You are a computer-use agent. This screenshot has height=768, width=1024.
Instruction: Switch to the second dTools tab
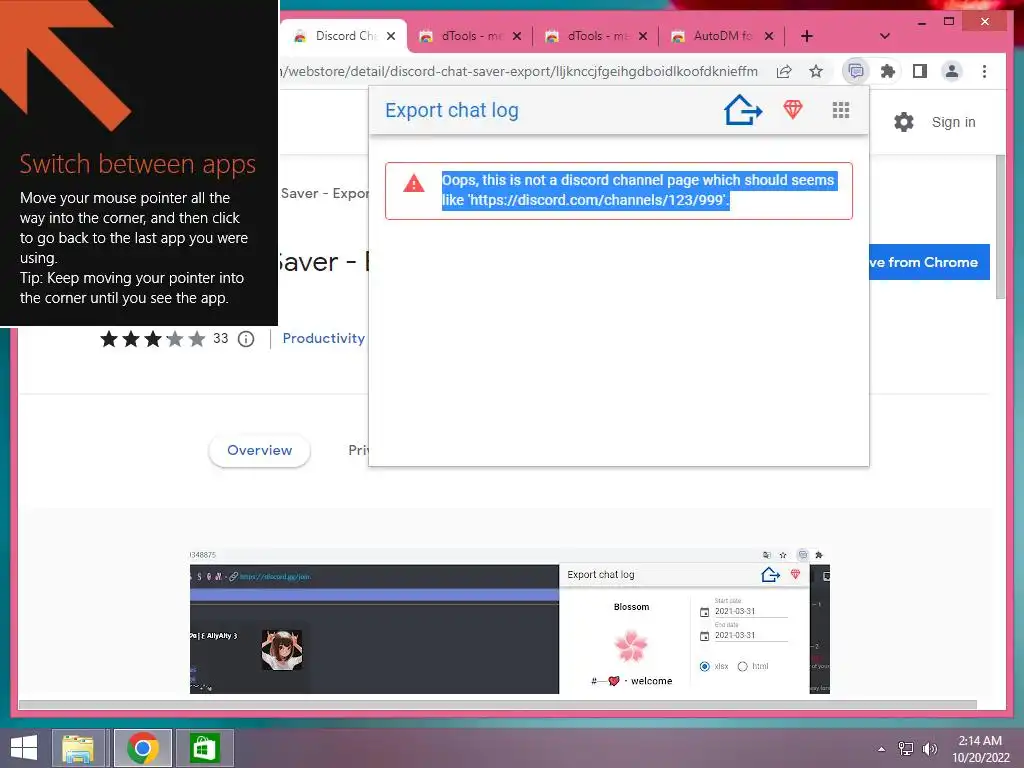pos(596,36)
